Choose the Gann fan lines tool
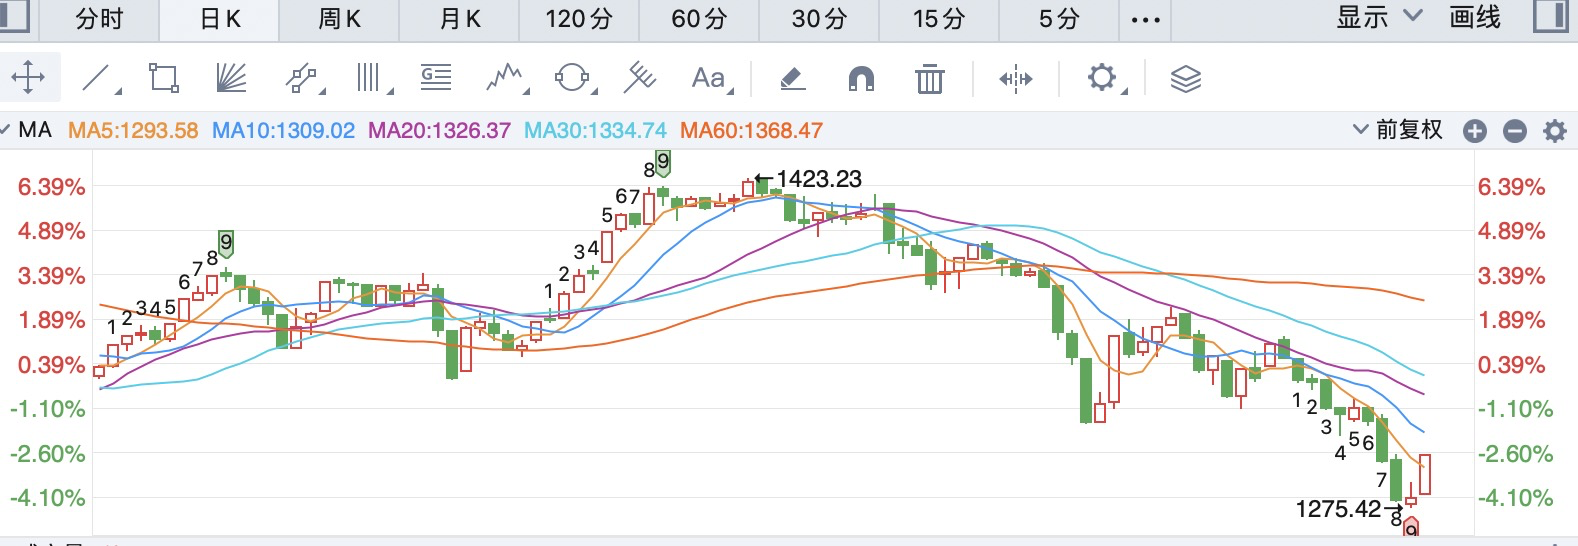Screen dimensions: 1578x546 point(231,77)
